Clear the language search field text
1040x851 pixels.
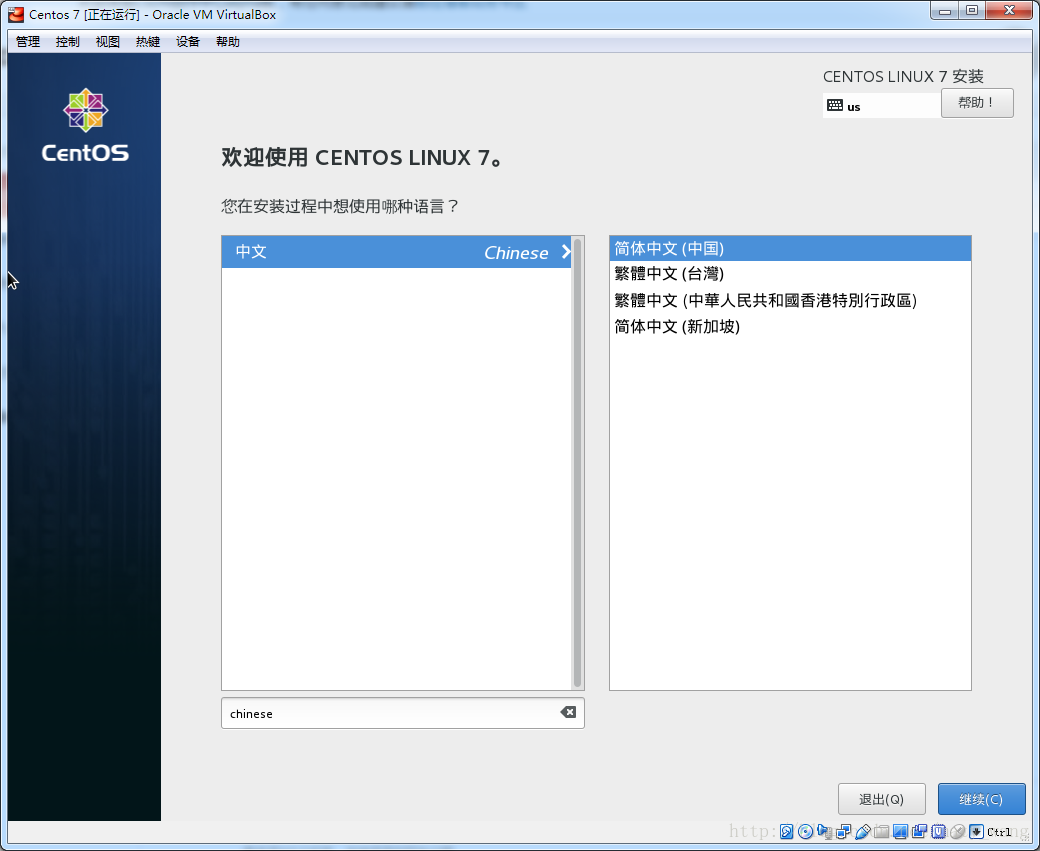(x=568, y=712)
